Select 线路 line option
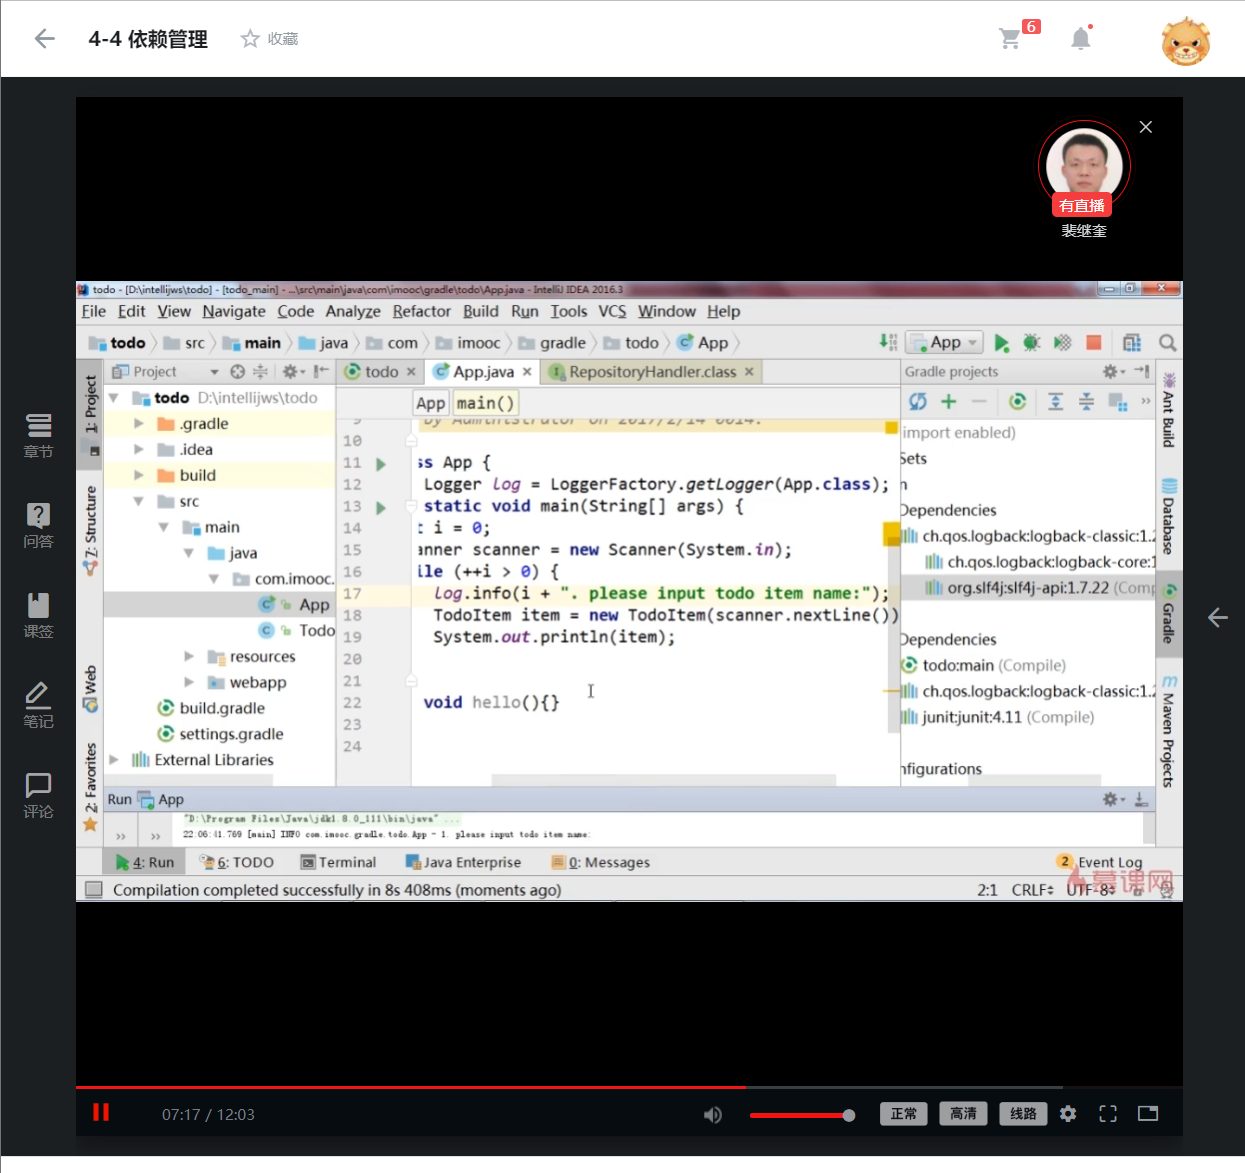This screenshot has width=1245, height=1173. (x=1023, y=1114)
